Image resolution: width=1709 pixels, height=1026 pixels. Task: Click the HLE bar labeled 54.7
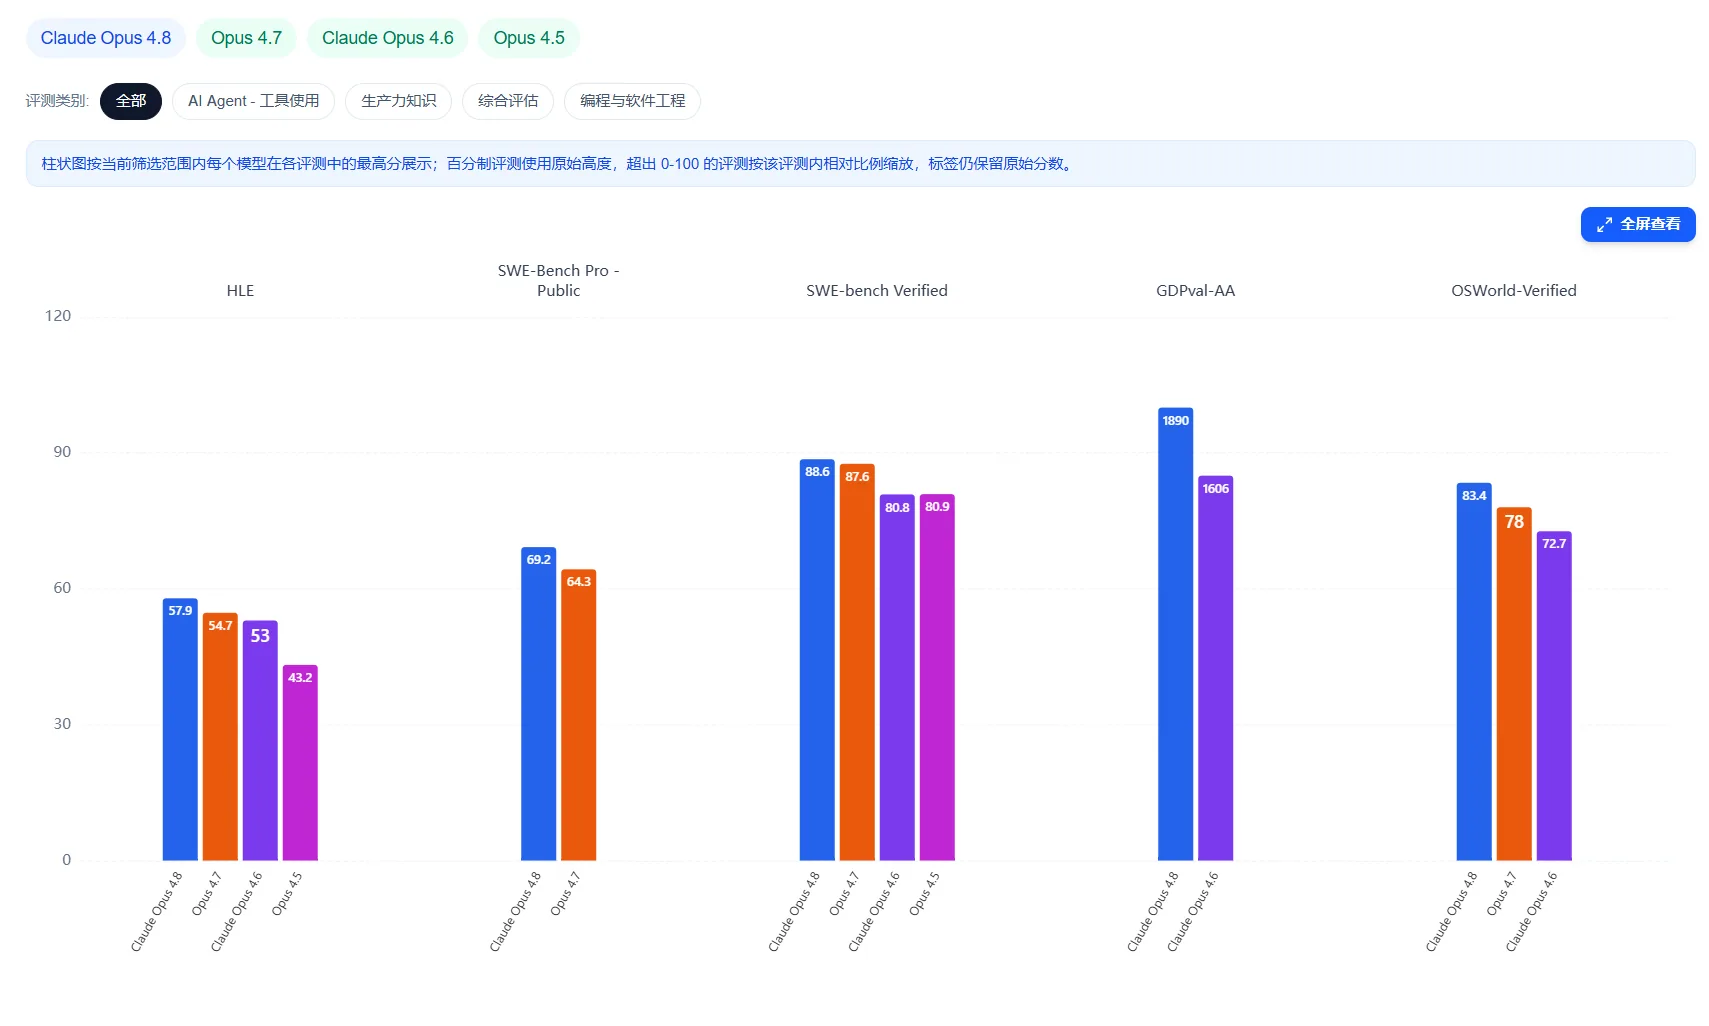coord(220,736)
